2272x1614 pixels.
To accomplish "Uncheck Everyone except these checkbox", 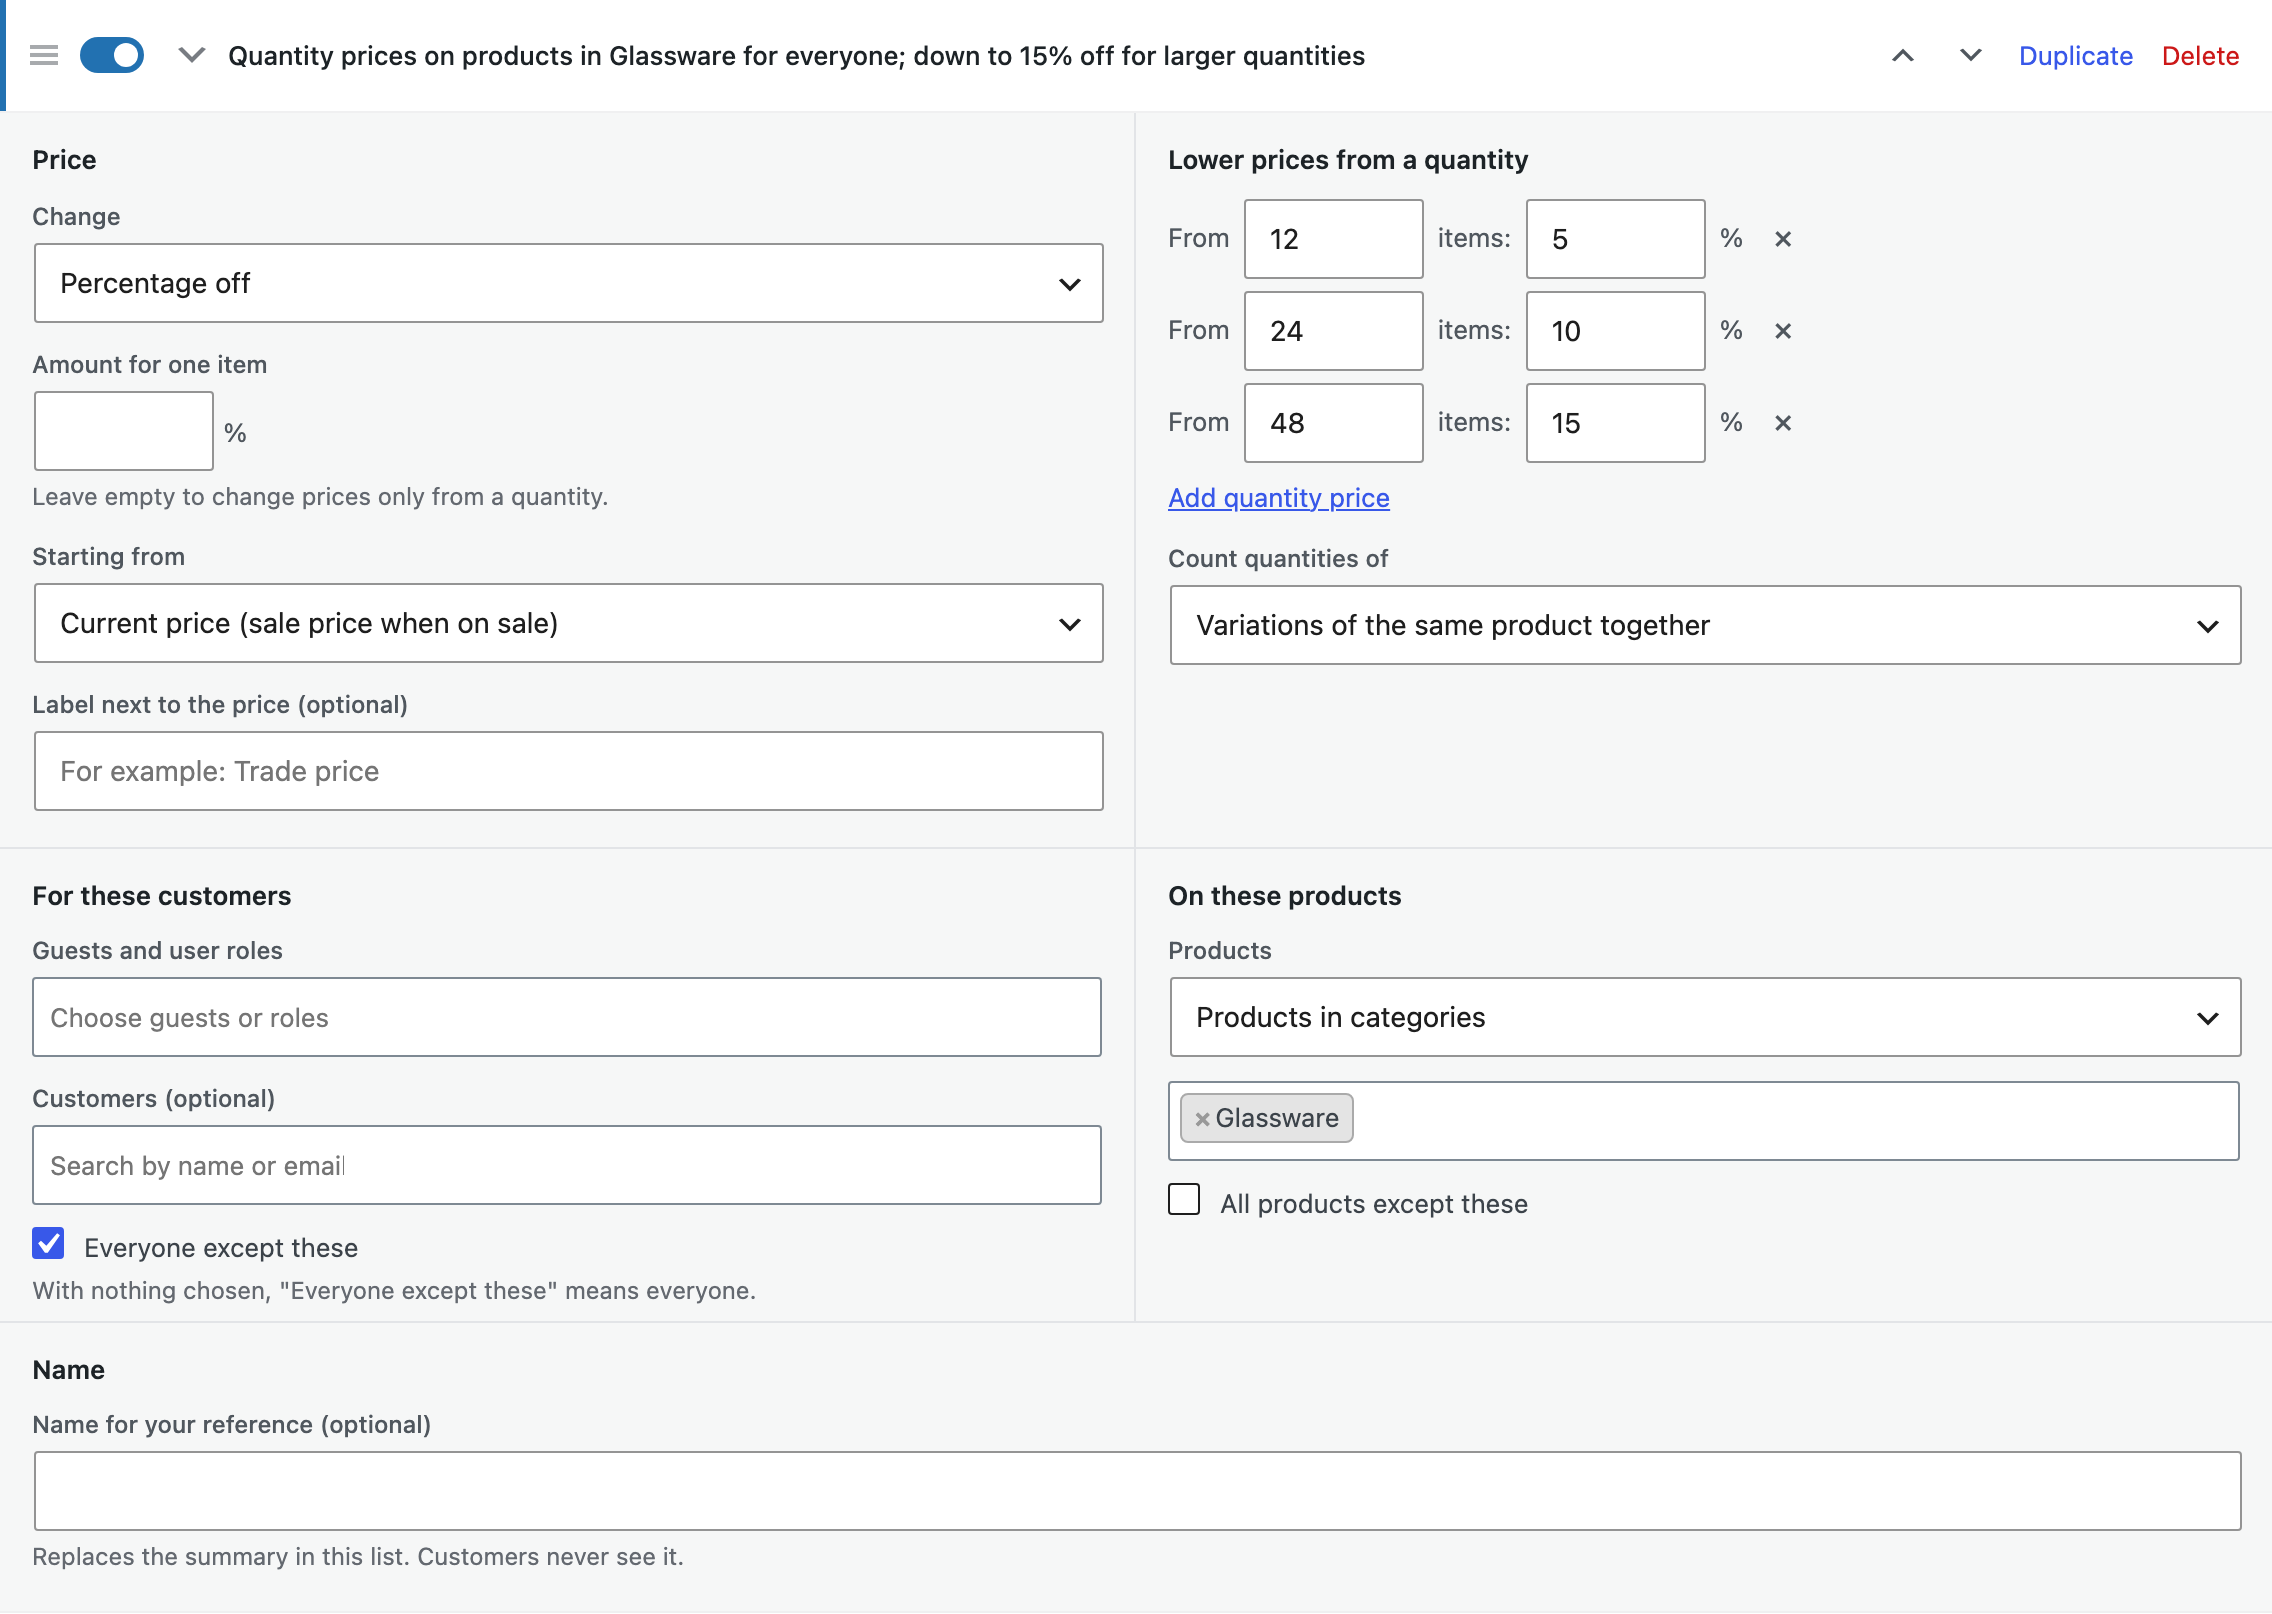I will click(48, 1244).
